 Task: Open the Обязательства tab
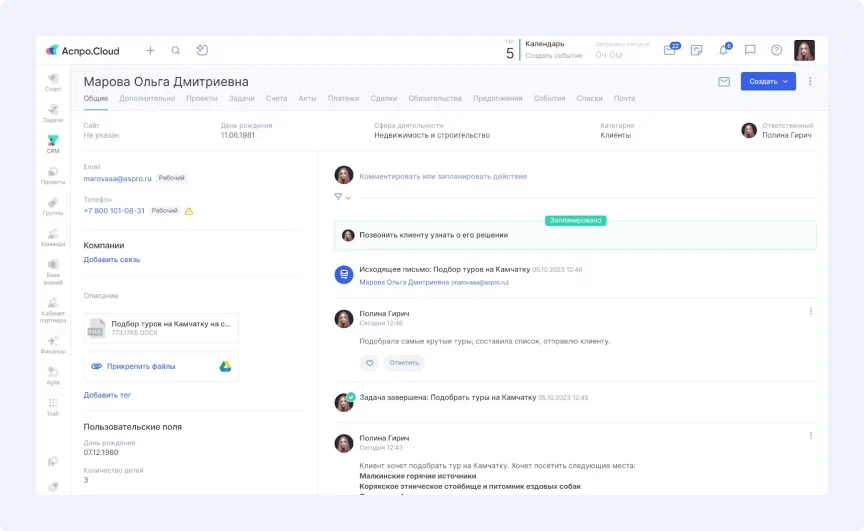point(435,99)
